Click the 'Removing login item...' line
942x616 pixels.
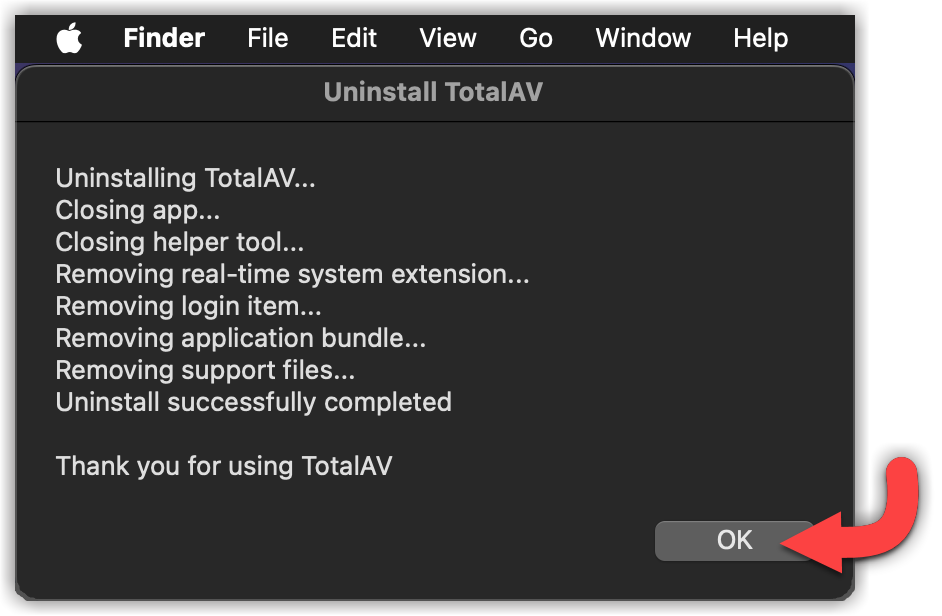[188, 306]
